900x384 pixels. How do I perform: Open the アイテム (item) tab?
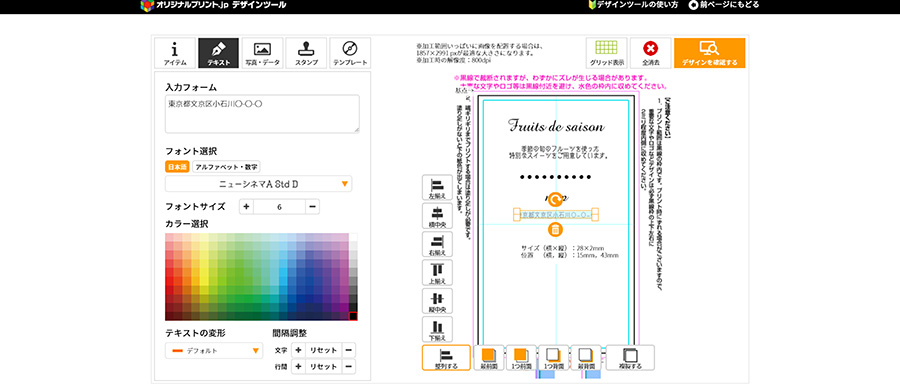pyautogui.click(x=175, y=53)
